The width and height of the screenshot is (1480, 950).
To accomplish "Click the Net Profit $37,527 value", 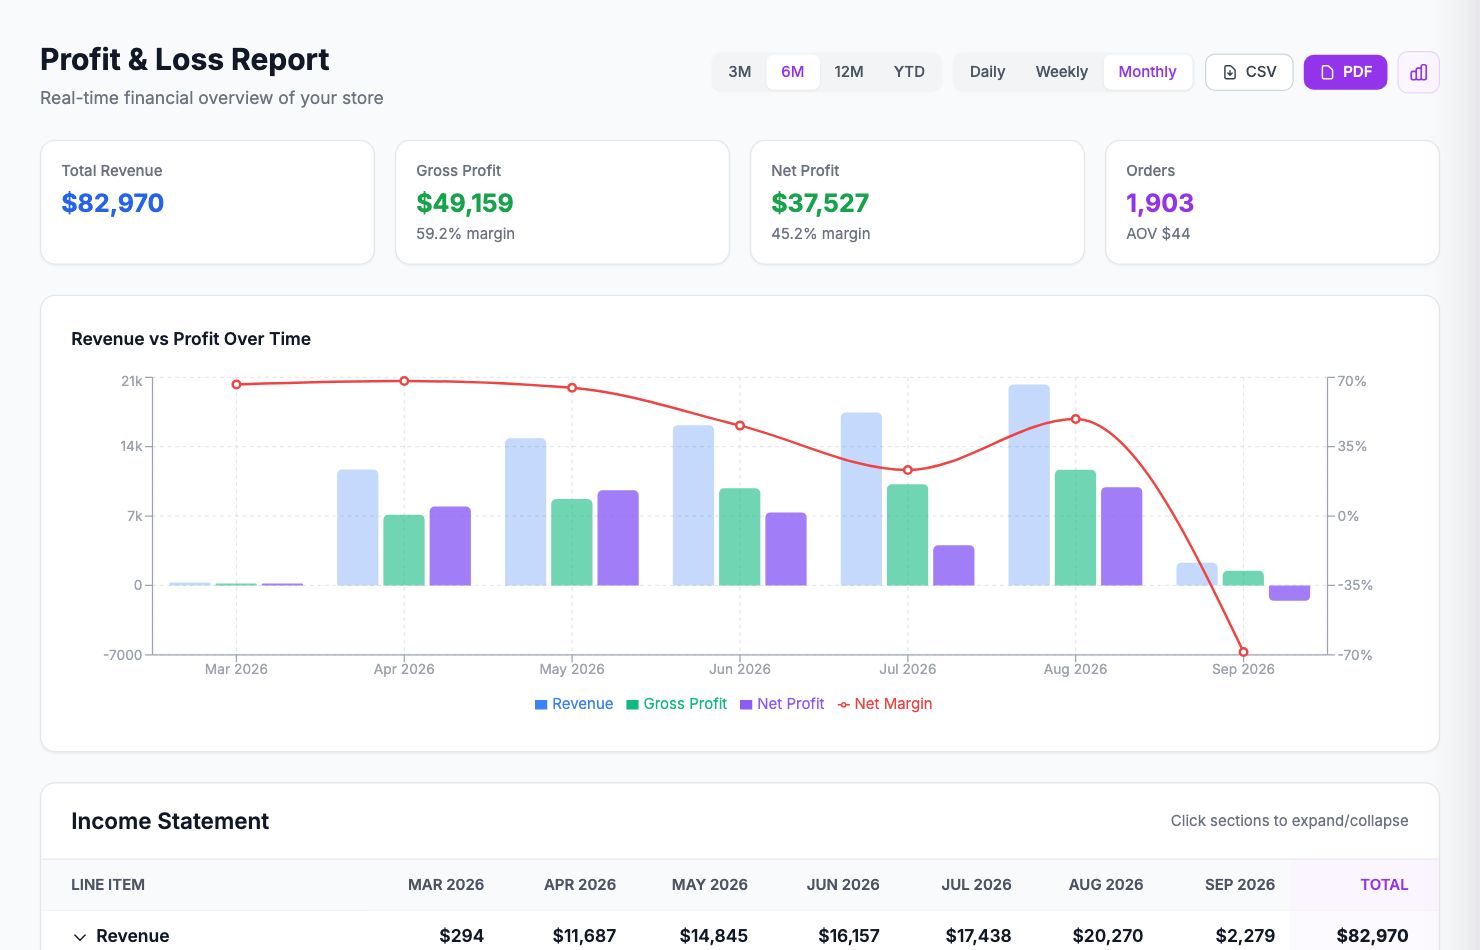I will [820, 203].
